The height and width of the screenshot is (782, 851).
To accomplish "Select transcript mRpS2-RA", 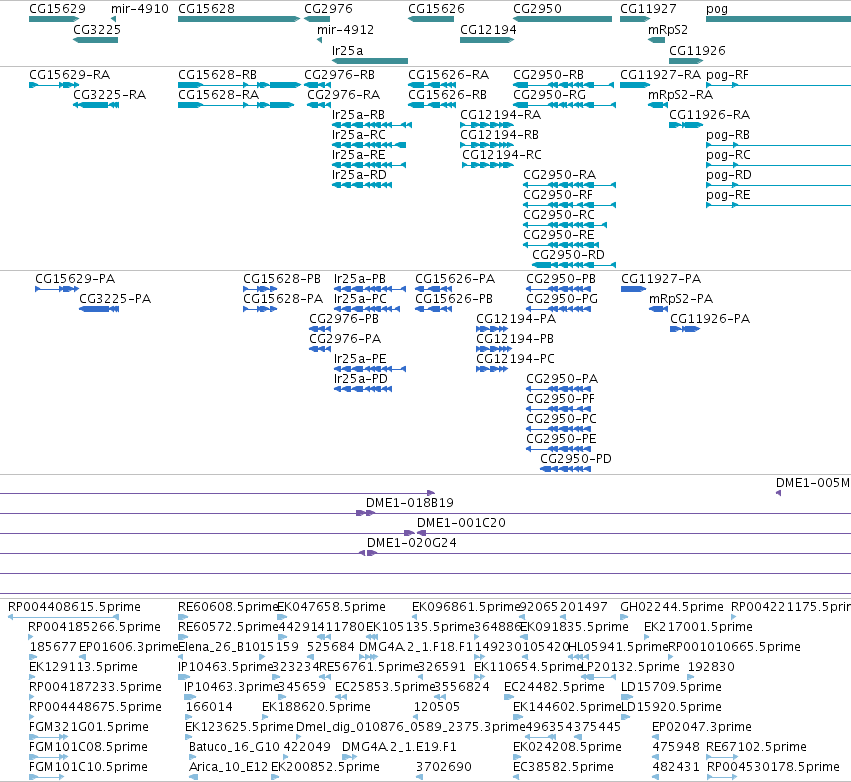I will click(658, 105).
